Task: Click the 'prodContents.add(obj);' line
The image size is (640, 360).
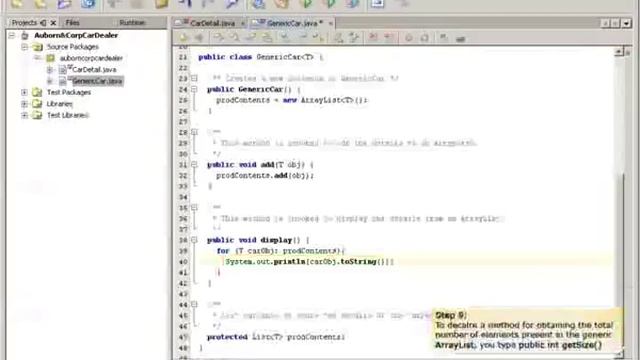Action: 265,176
